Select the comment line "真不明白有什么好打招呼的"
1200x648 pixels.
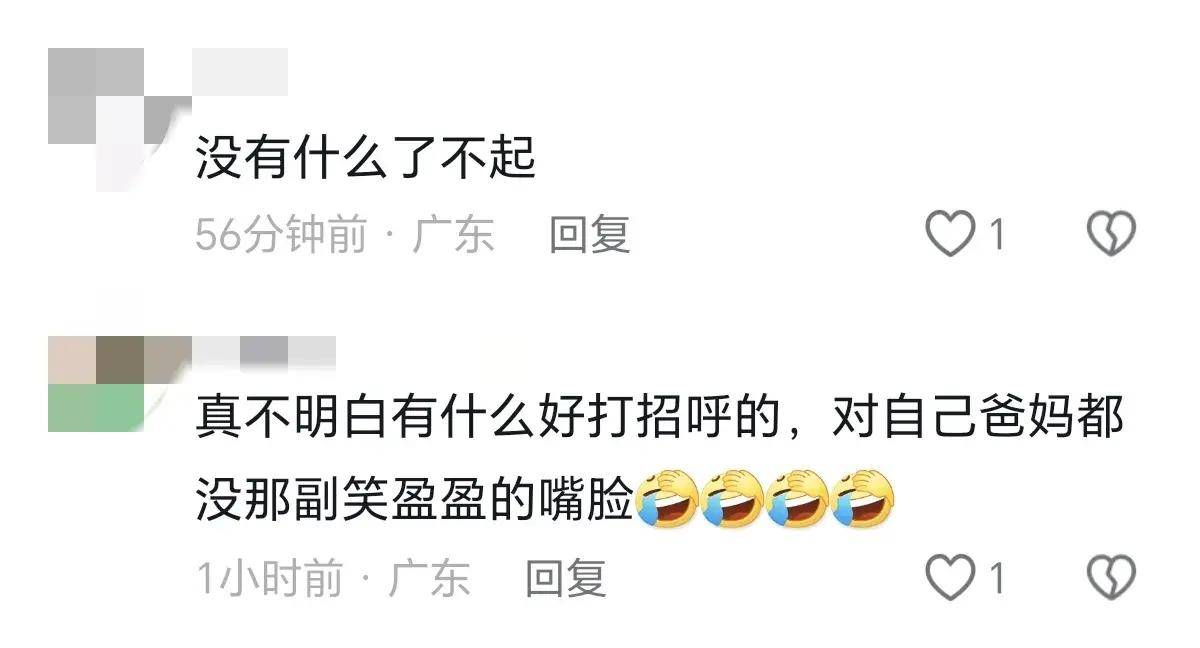tap(487, 420)
